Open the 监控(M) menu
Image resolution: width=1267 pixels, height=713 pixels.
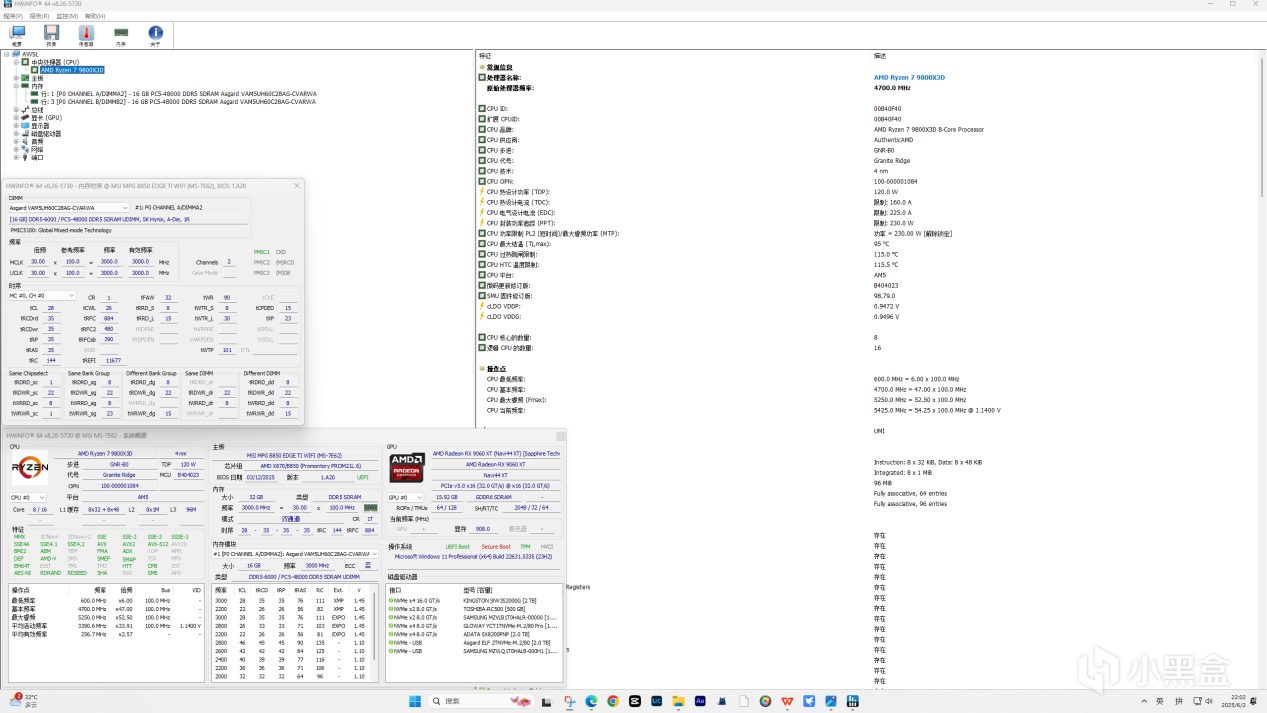tap(67, 16)
